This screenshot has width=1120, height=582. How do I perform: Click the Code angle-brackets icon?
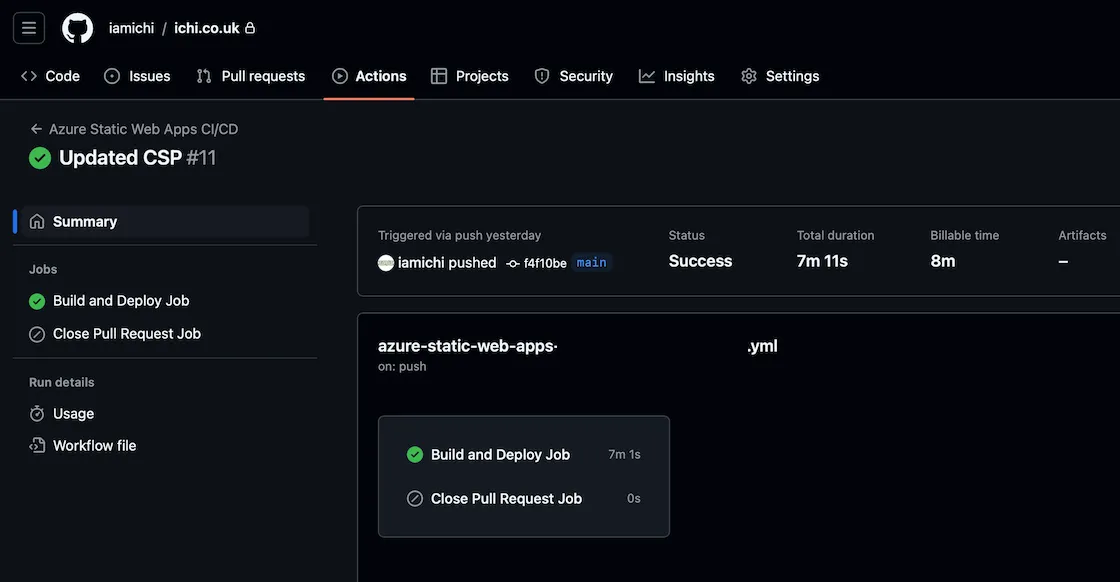29,76
